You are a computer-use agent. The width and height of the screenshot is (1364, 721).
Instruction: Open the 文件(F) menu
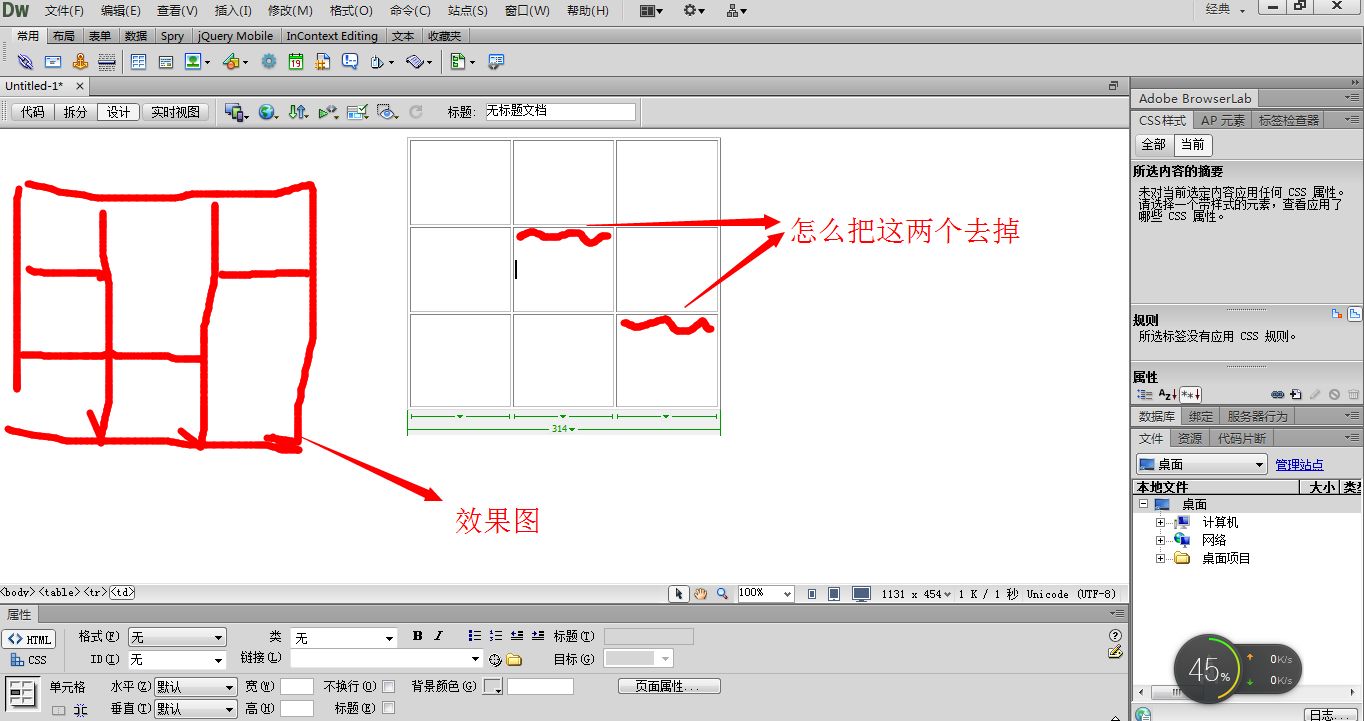pos(65,11)
